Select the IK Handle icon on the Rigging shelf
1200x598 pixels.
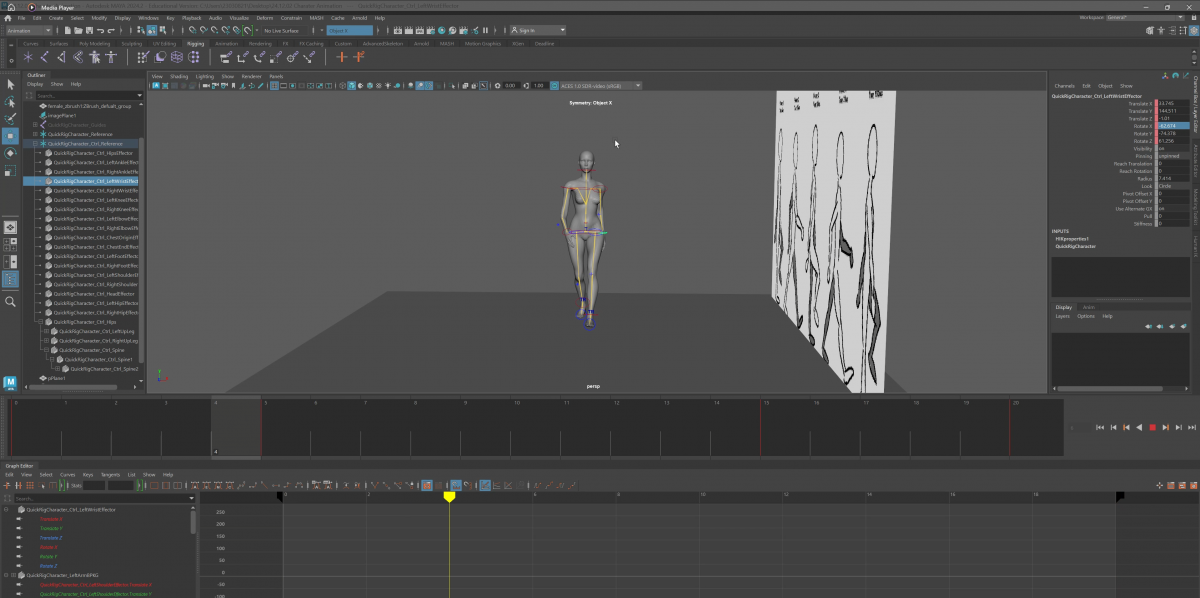click(61, 57)
